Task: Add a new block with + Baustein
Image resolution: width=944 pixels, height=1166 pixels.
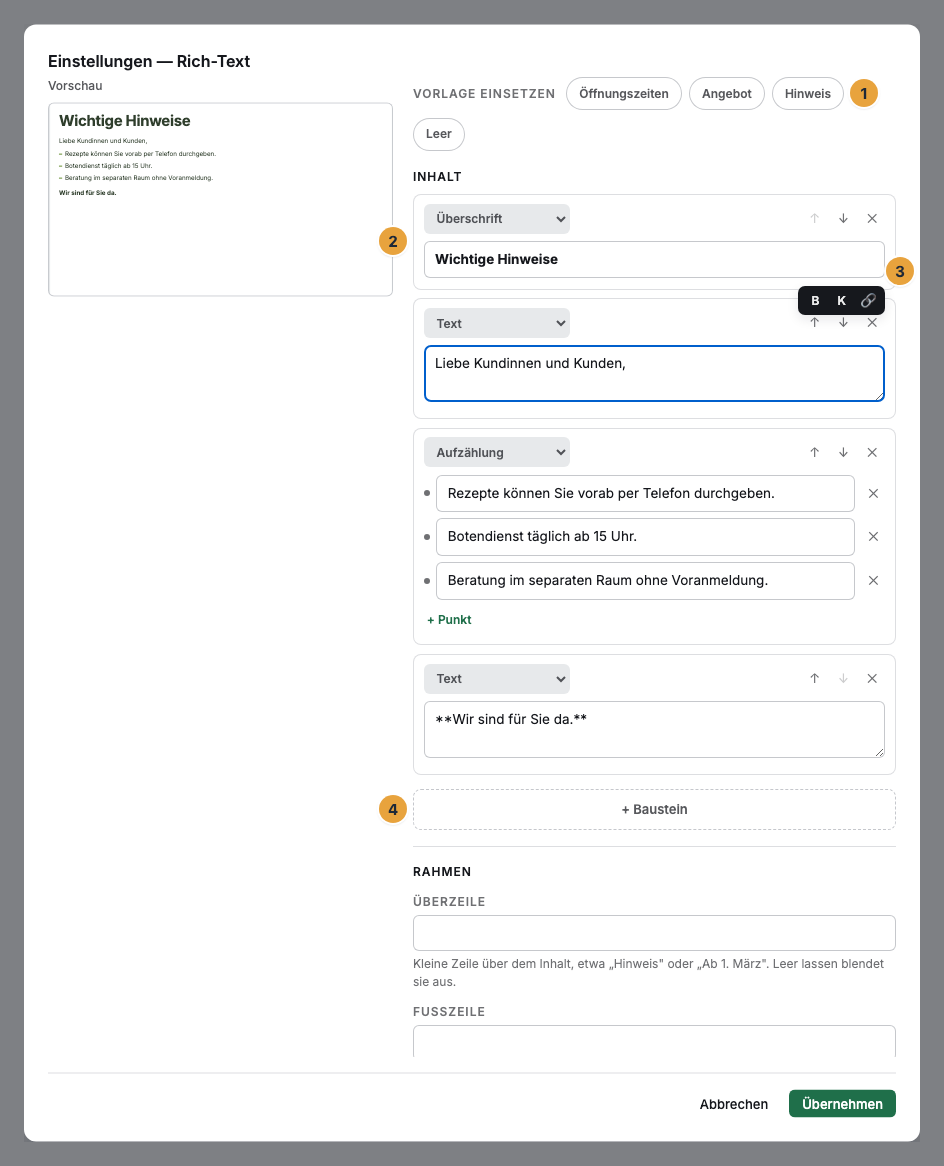Action: 654,809
